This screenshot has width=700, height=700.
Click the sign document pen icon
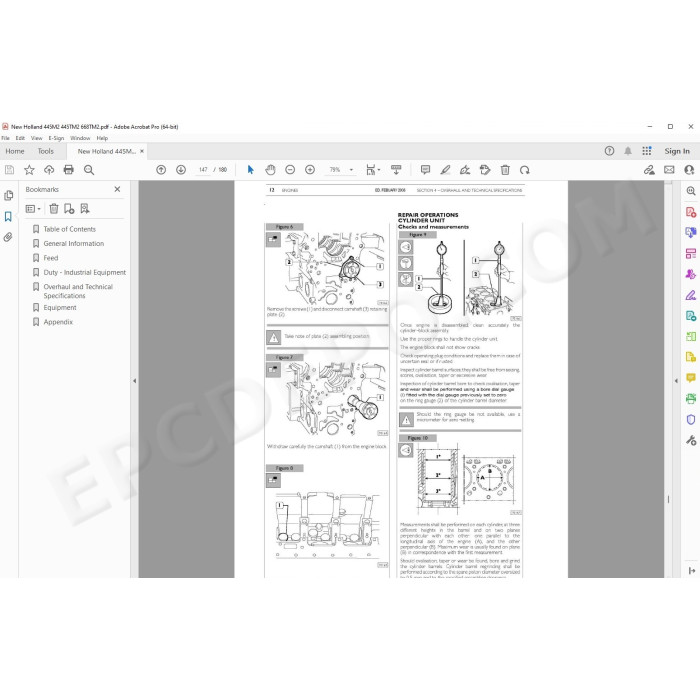[465, 170]
